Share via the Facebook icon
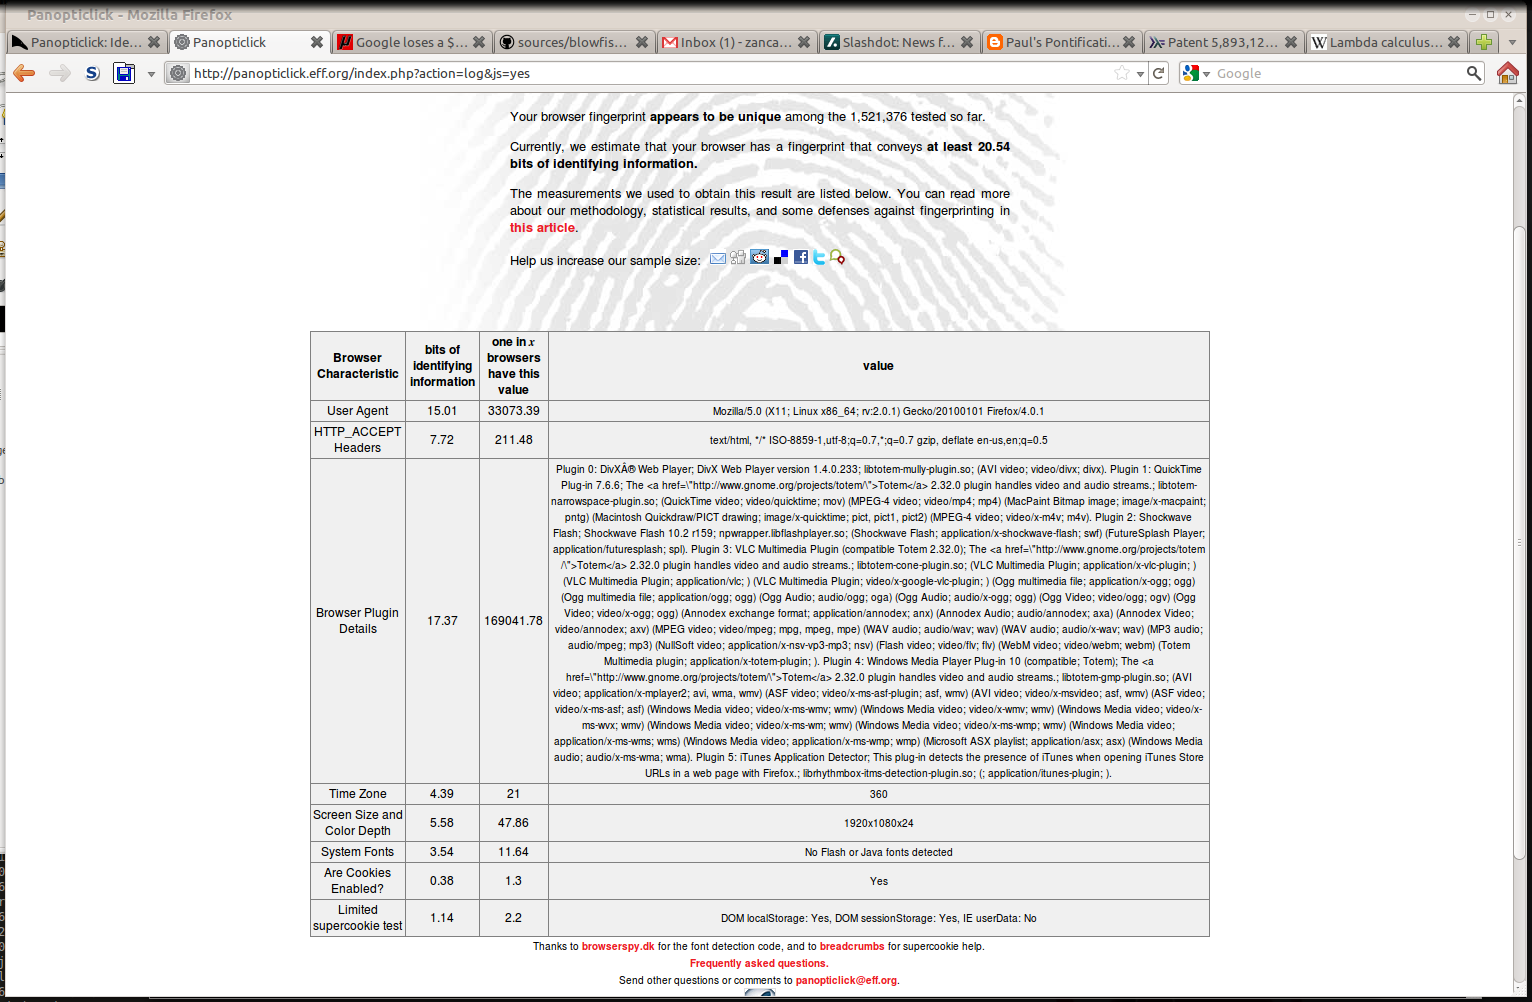The height and width of the screenshot is (1002, 1532). click(x=801, y=258)
